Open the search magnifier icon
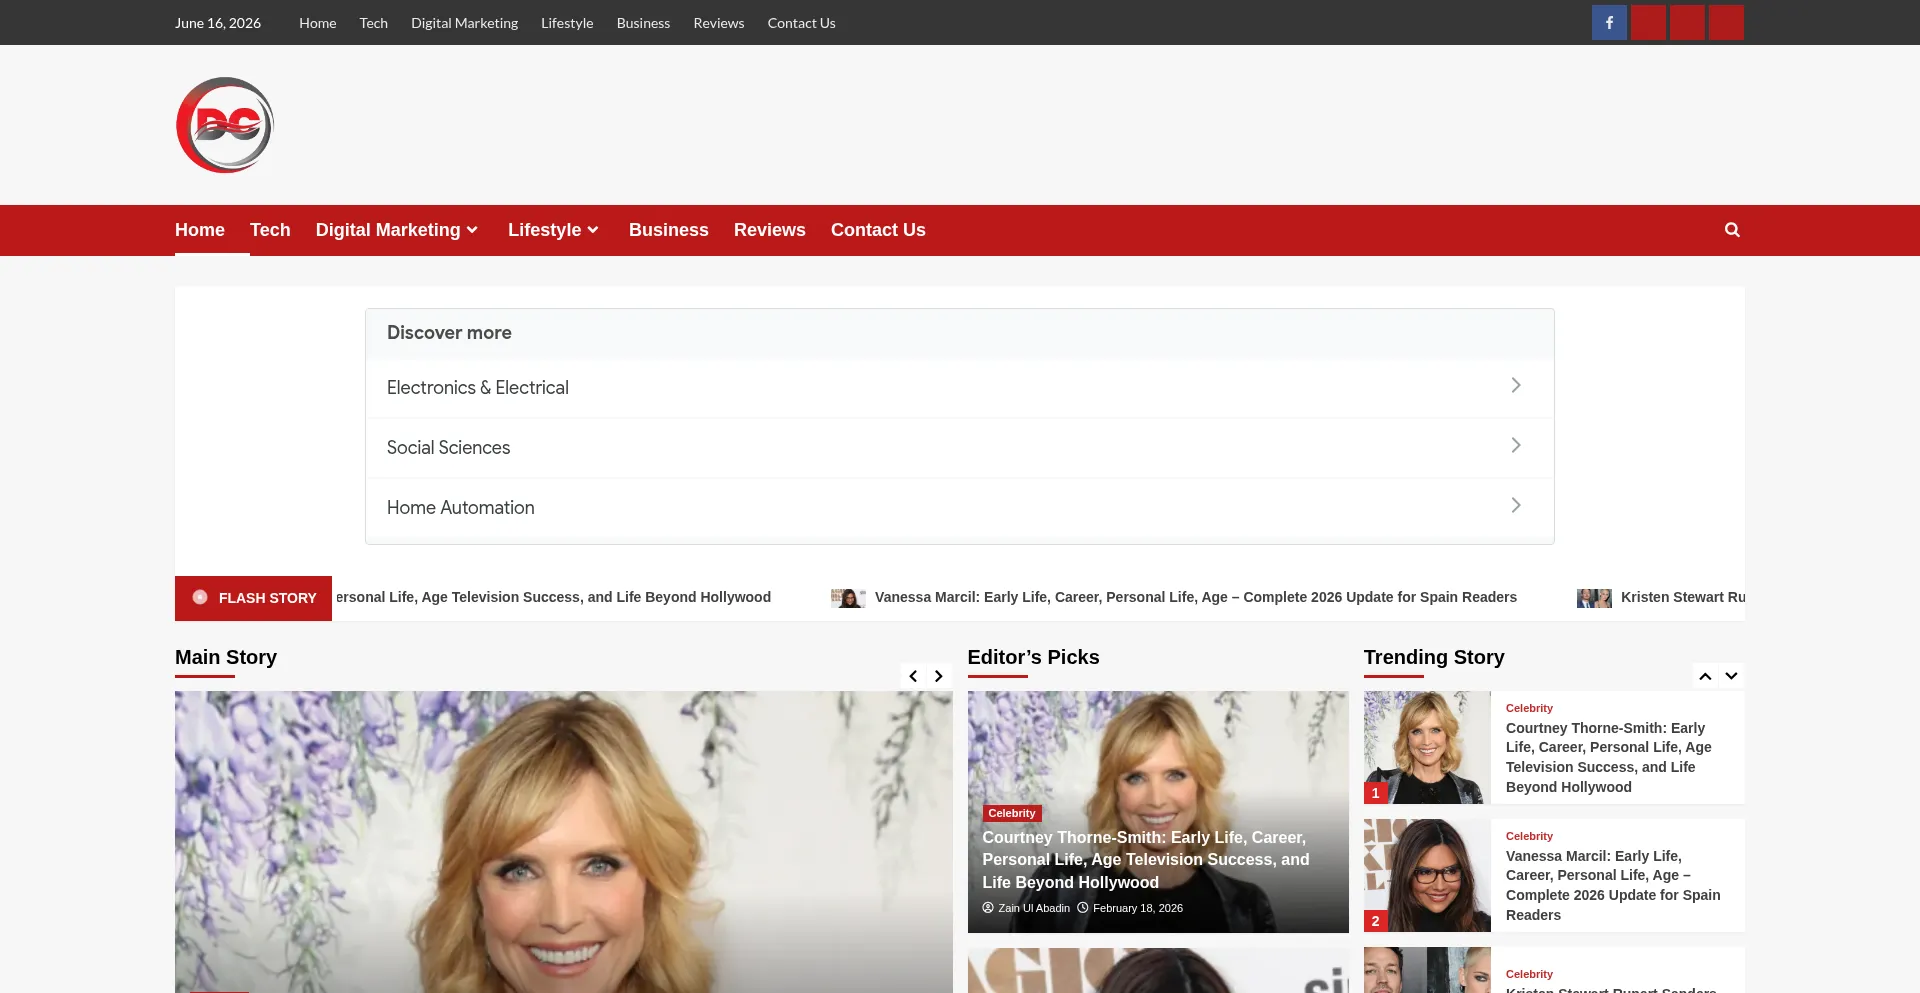The image size is (1920, 993). 1732,230
